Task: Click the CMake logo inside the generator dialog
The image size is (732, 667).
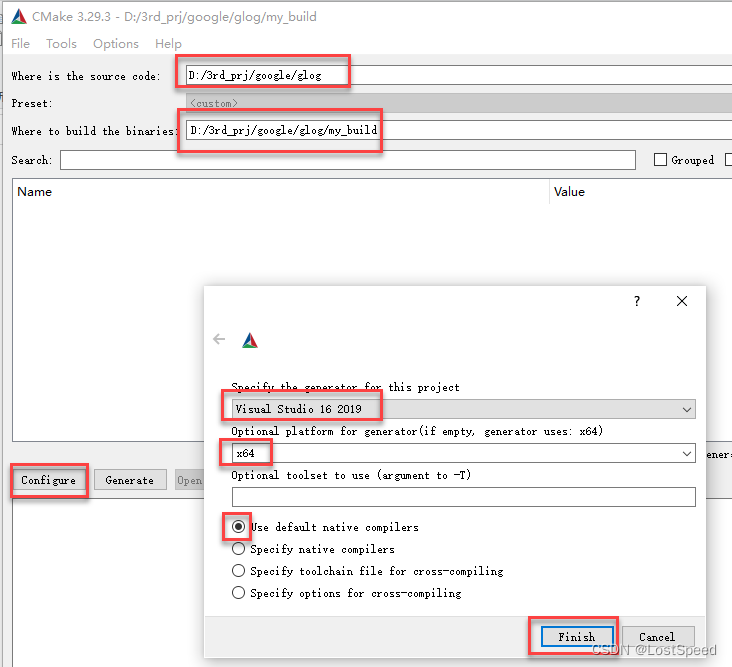Action: click(250, 340)
